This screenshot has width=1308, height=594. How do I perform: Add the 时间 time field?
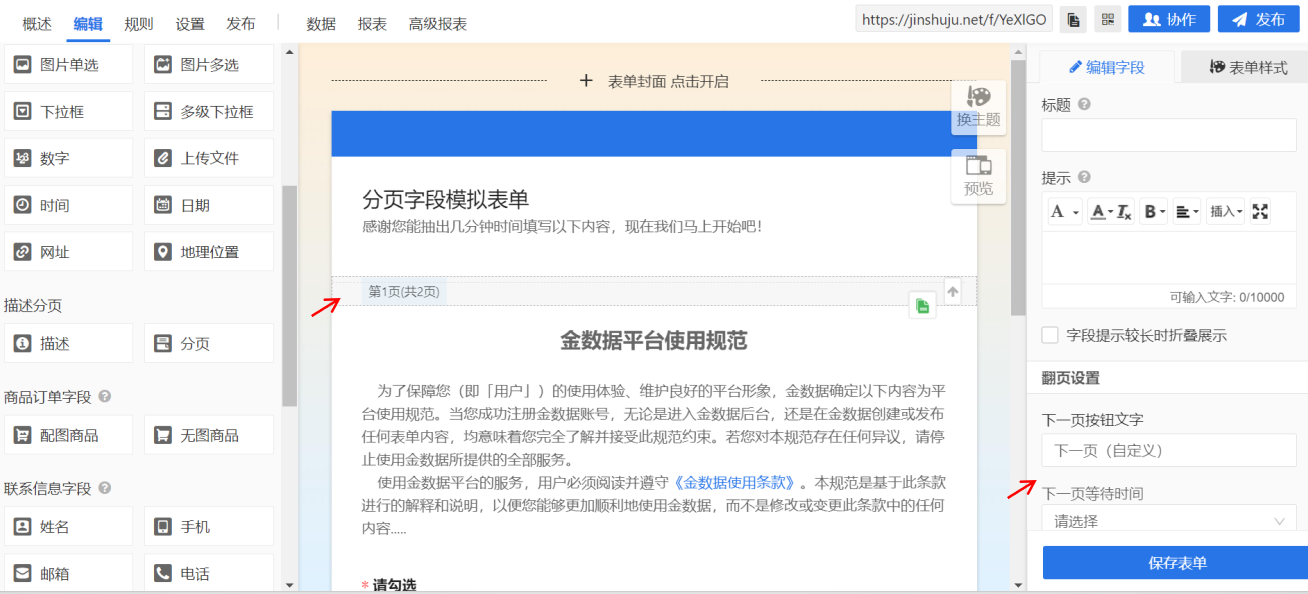(69, 205)
